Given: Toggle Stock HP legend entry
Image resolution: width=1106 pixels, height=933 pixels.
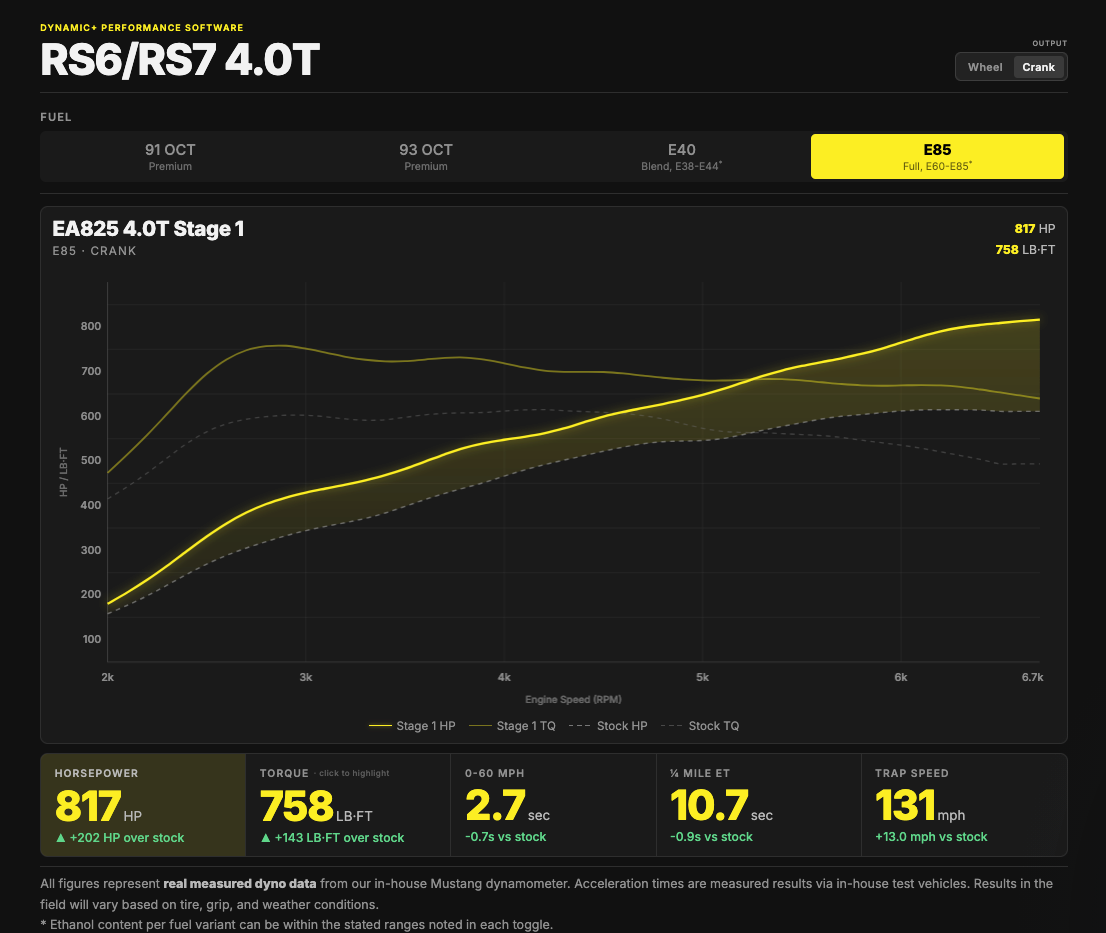Looking at the screenshot, I should tap(608, 726).
